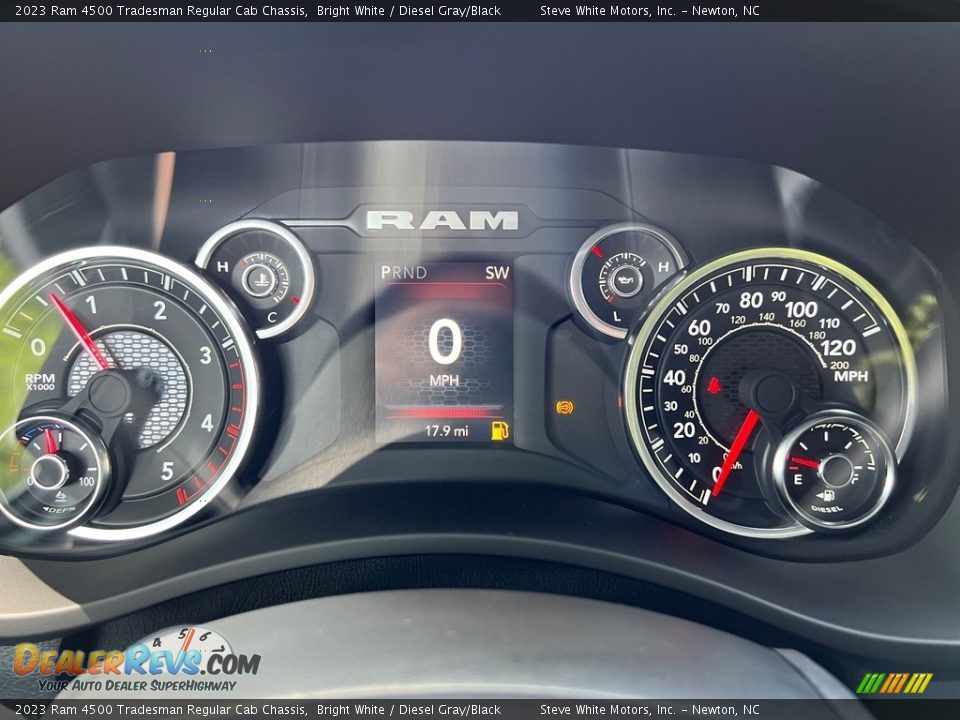Viewport: 960px width, 720px height.
Task: Click the top title 2023 Ram 4500 Tradesman
Action: click(x=160, y=10)
